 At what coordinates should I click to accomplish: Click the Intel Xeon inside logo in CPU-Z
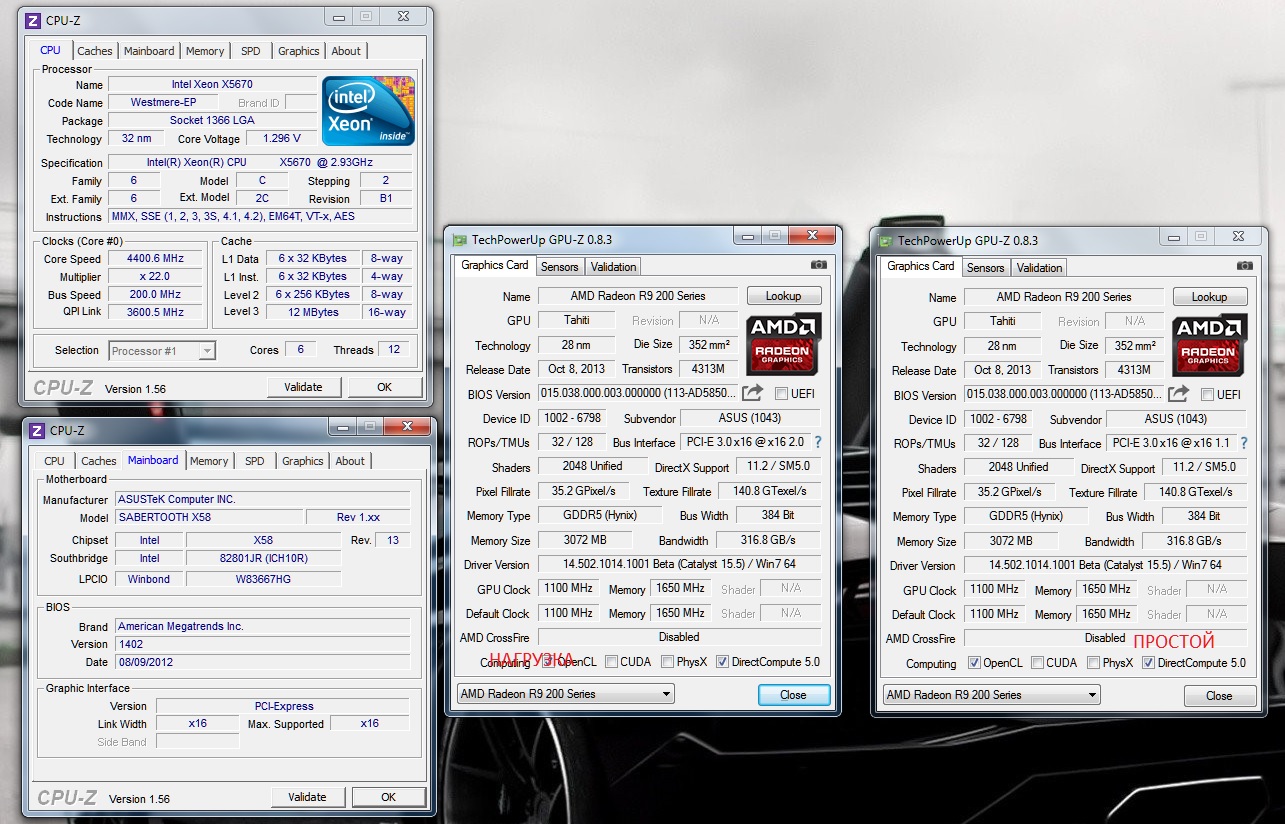pyautogui.click(x=368, y=111)
